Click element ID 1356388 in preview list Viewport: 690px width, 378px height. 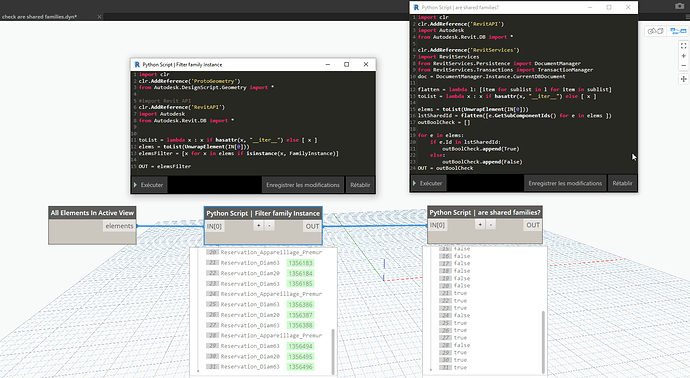(x=301, y=325)
